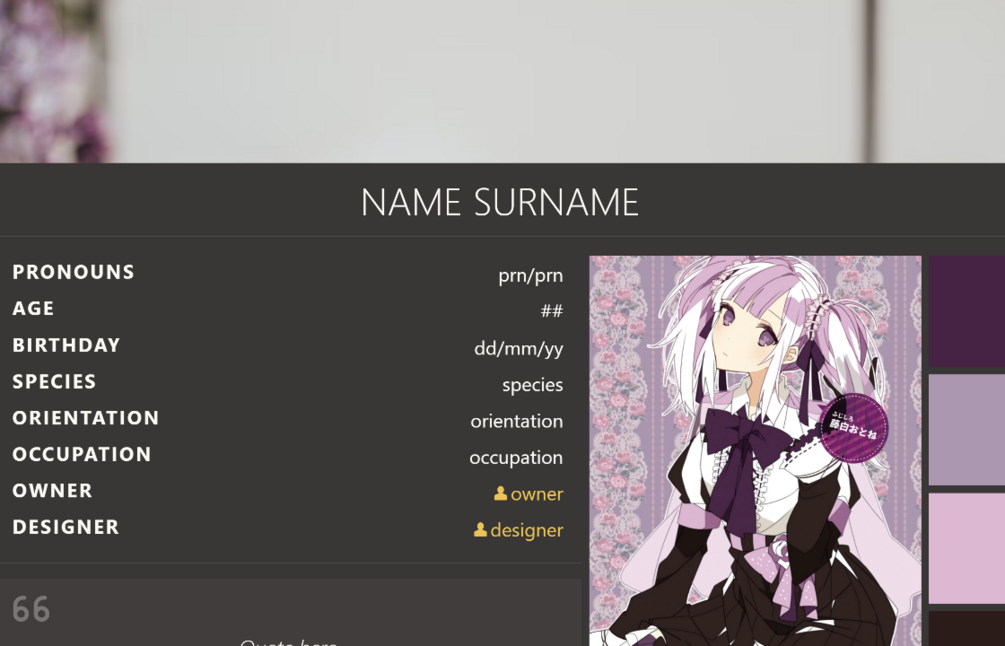Open the designer profile link
Viewport: 1005px width, 646px height.
519,531
